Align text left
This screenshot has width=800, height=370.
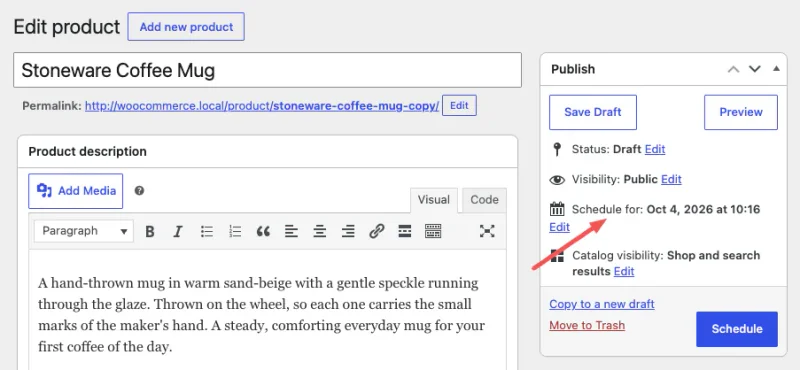coord(291,231)
